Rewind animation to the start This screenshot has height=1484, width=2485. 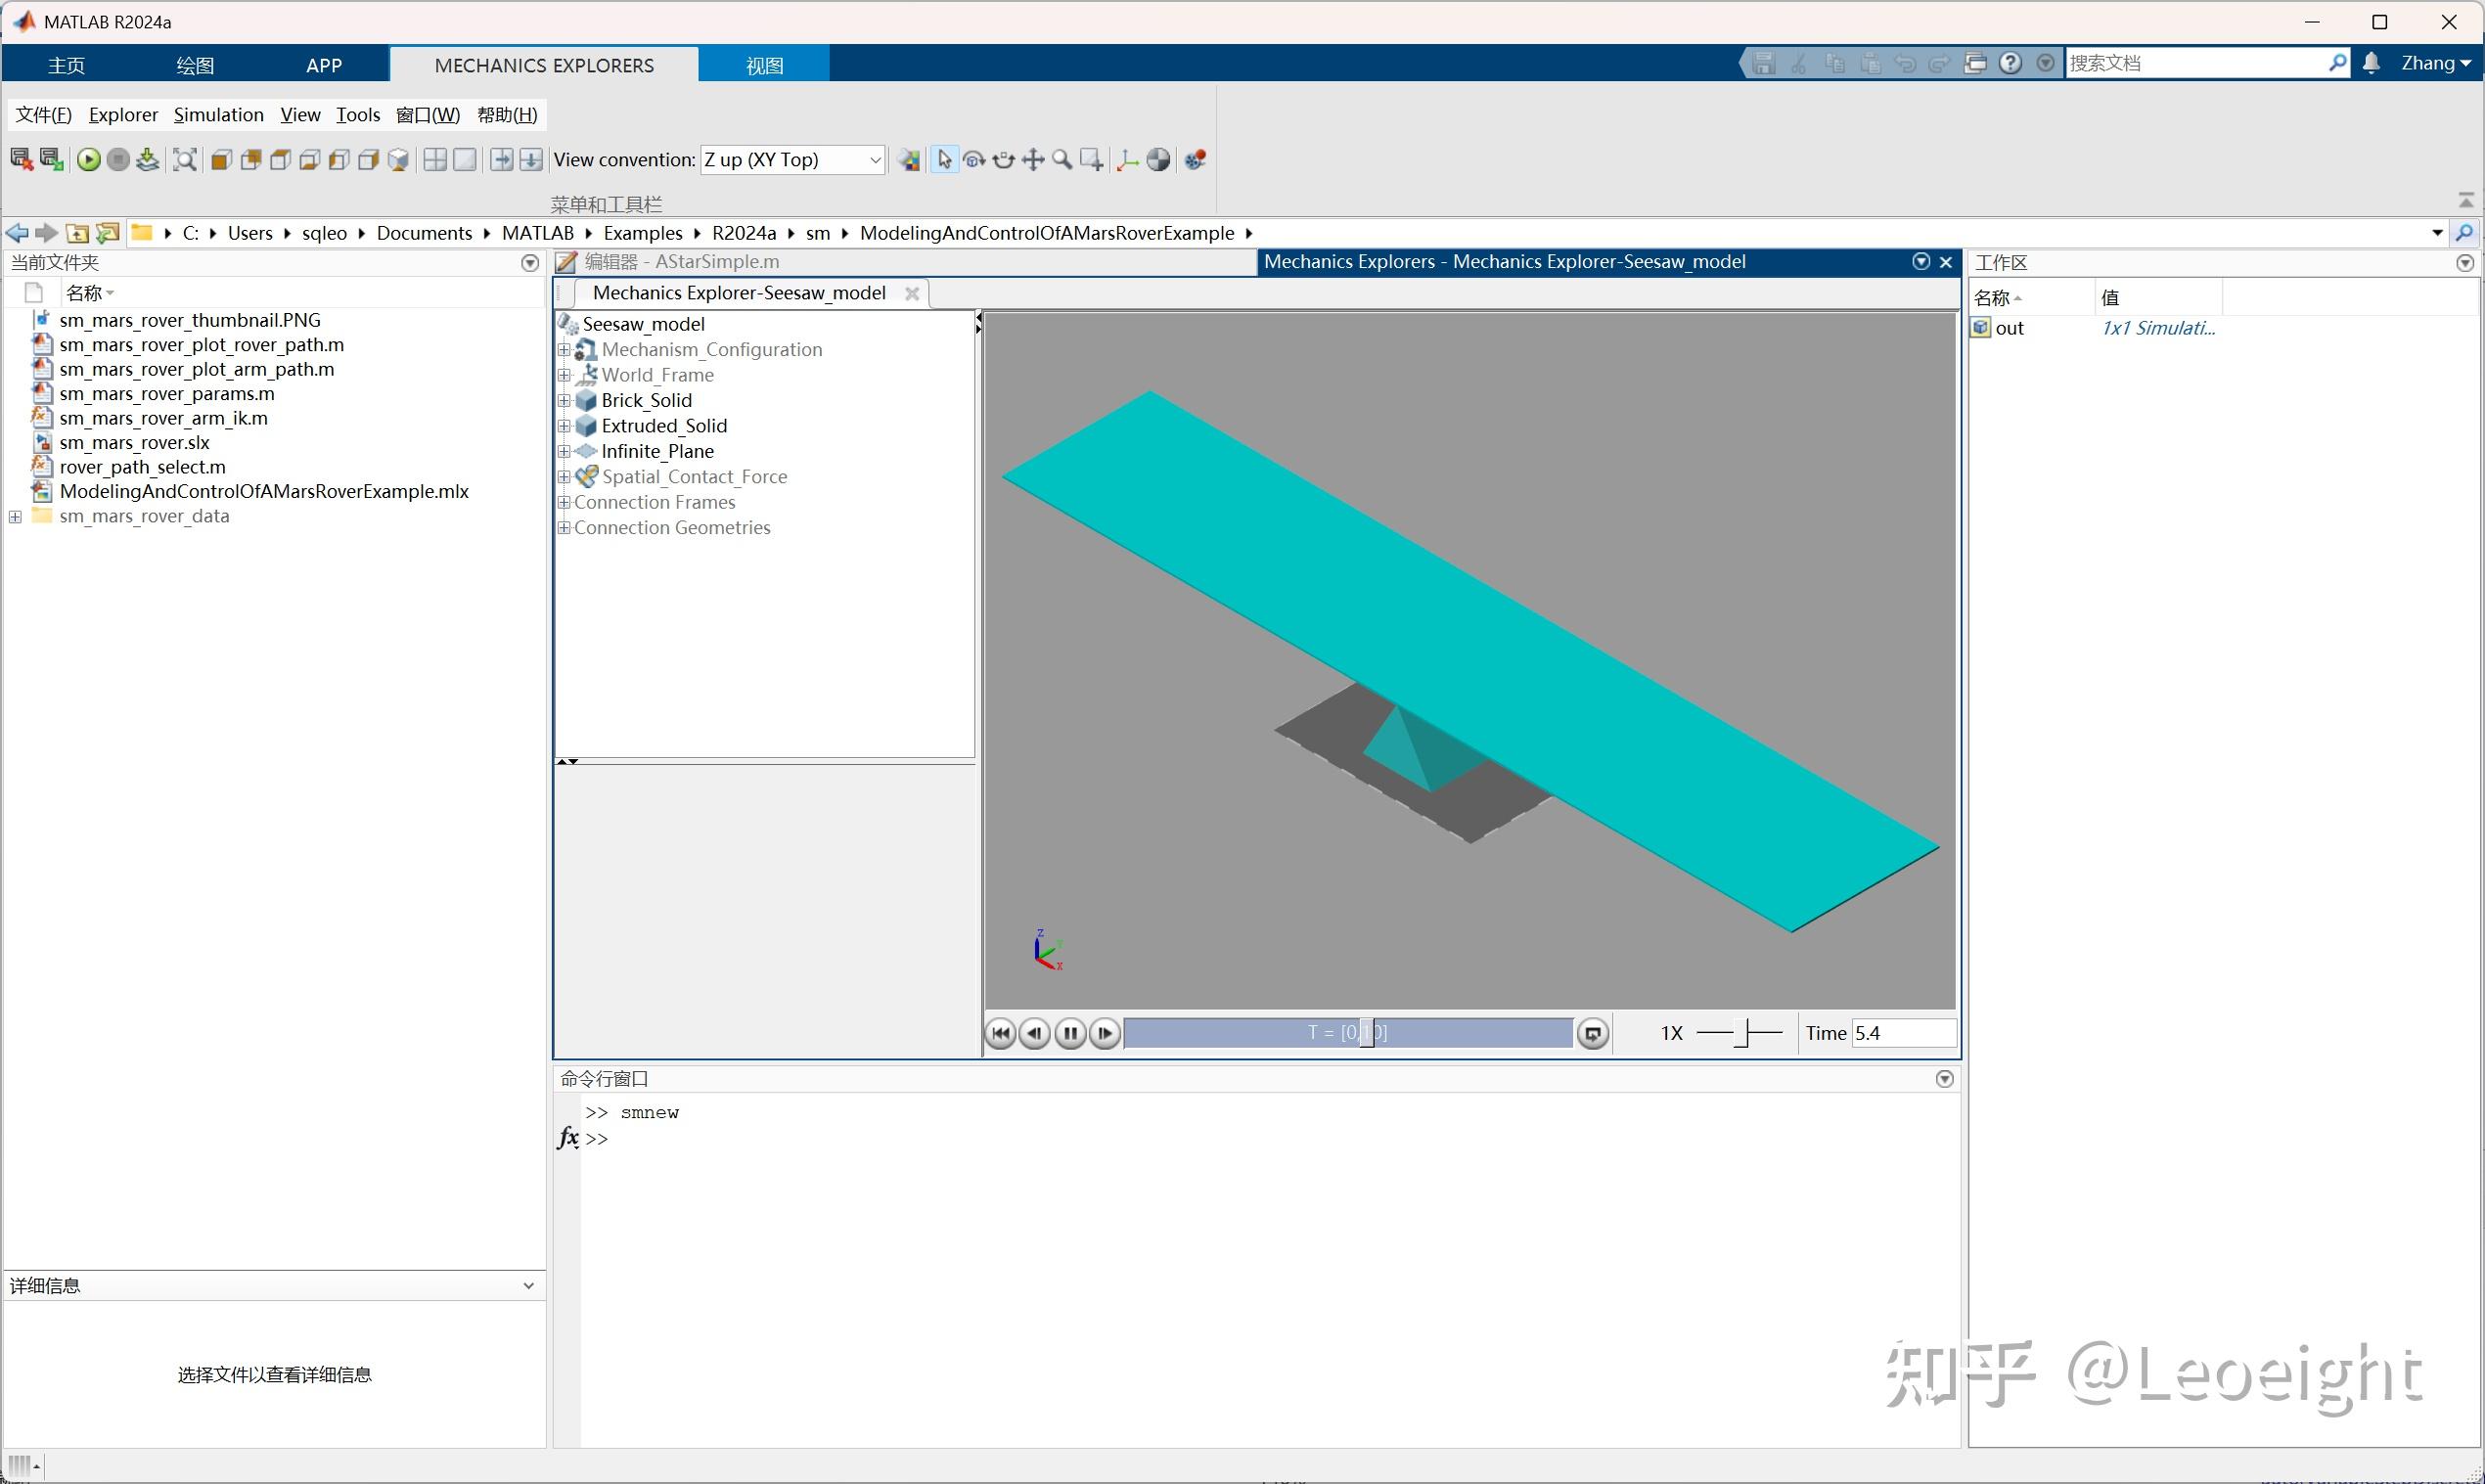[x=1000, y=1033]
